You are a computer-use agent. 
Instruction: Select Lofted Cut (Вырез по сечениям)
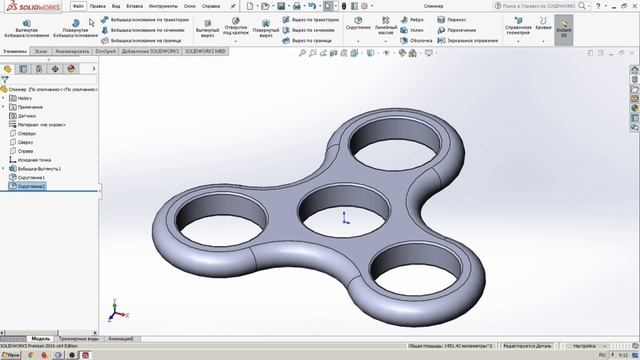pyautogui.click(x=309, y=30)
